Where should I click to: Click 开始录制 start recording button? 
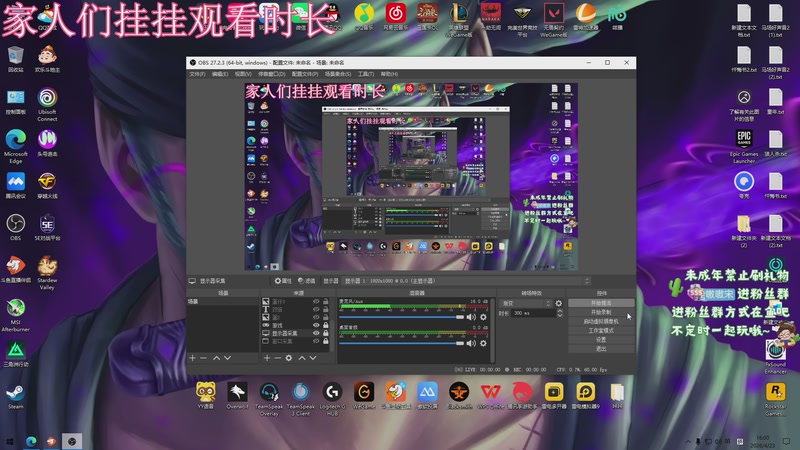[x=601, y=312]
